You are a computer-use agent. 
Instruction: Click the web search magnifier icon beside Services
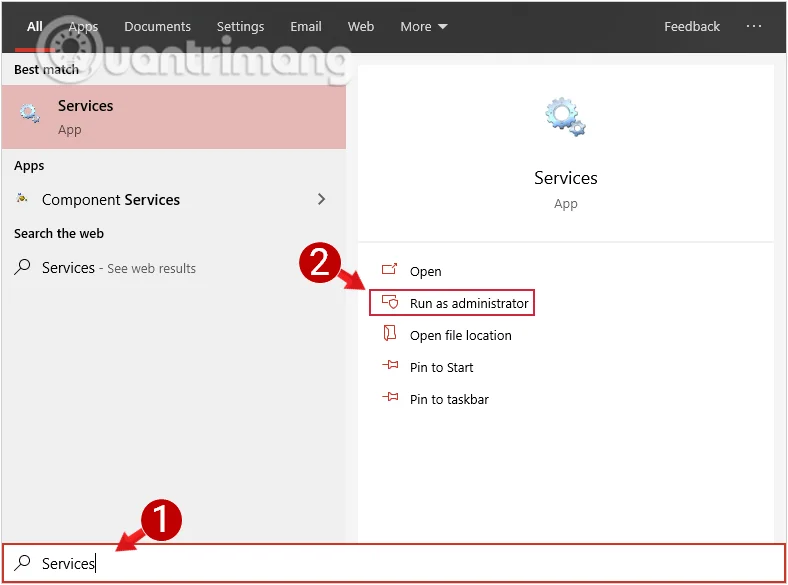(x=22, y=267)
